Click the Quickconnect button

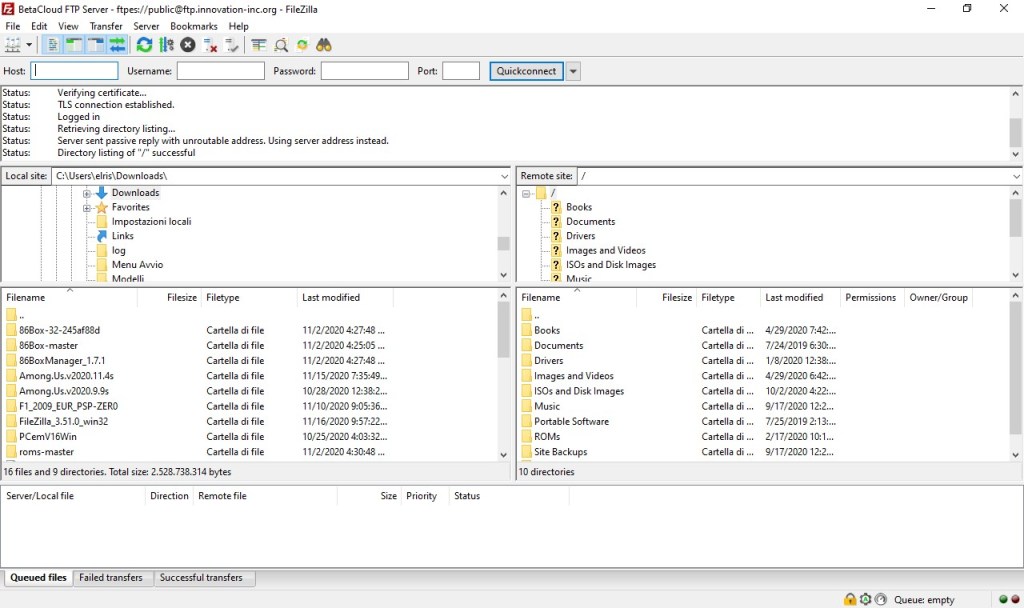(x=526, y=71)
